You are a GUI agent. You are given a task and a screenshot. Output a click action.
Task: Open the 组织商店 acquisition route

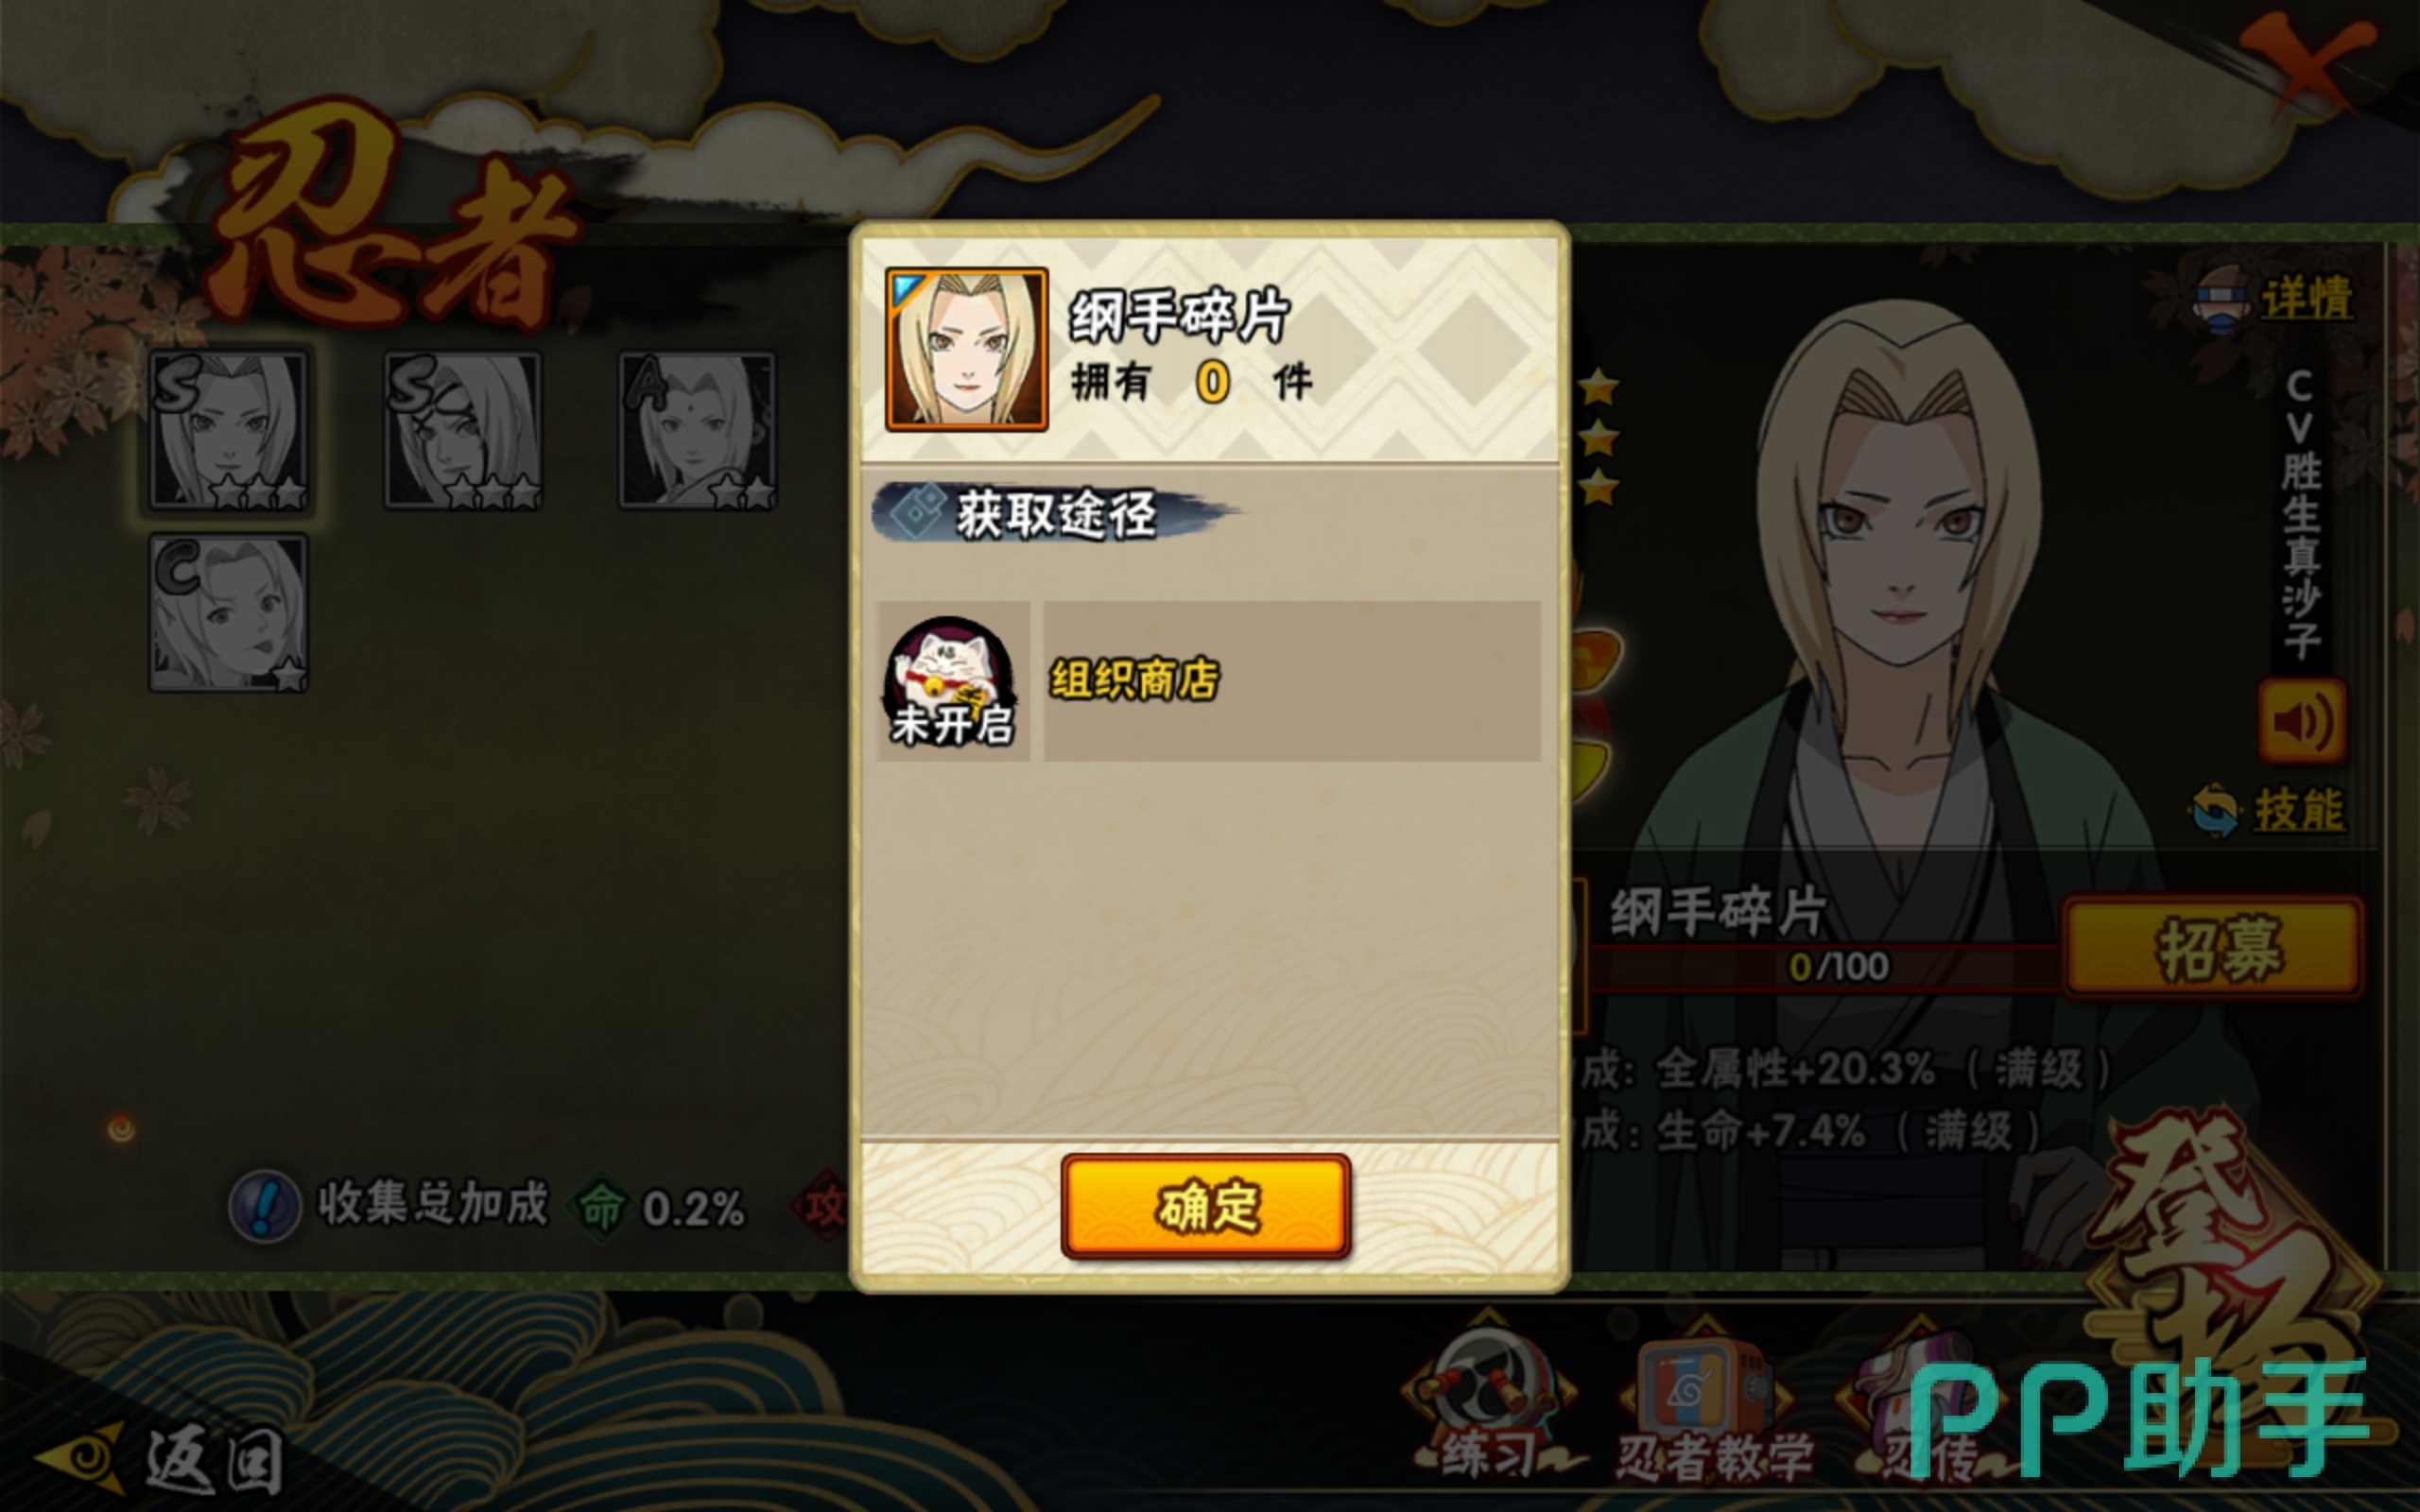tap(1291, 680)
